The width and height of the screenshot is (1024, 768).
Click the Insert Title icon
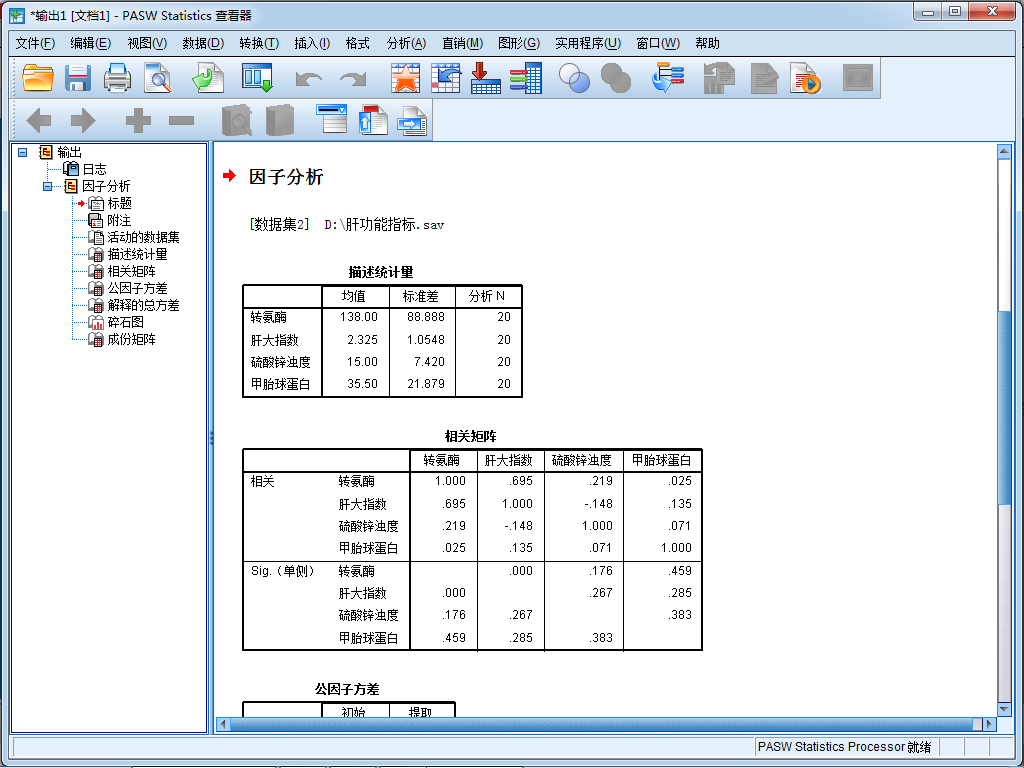point(373,120)
